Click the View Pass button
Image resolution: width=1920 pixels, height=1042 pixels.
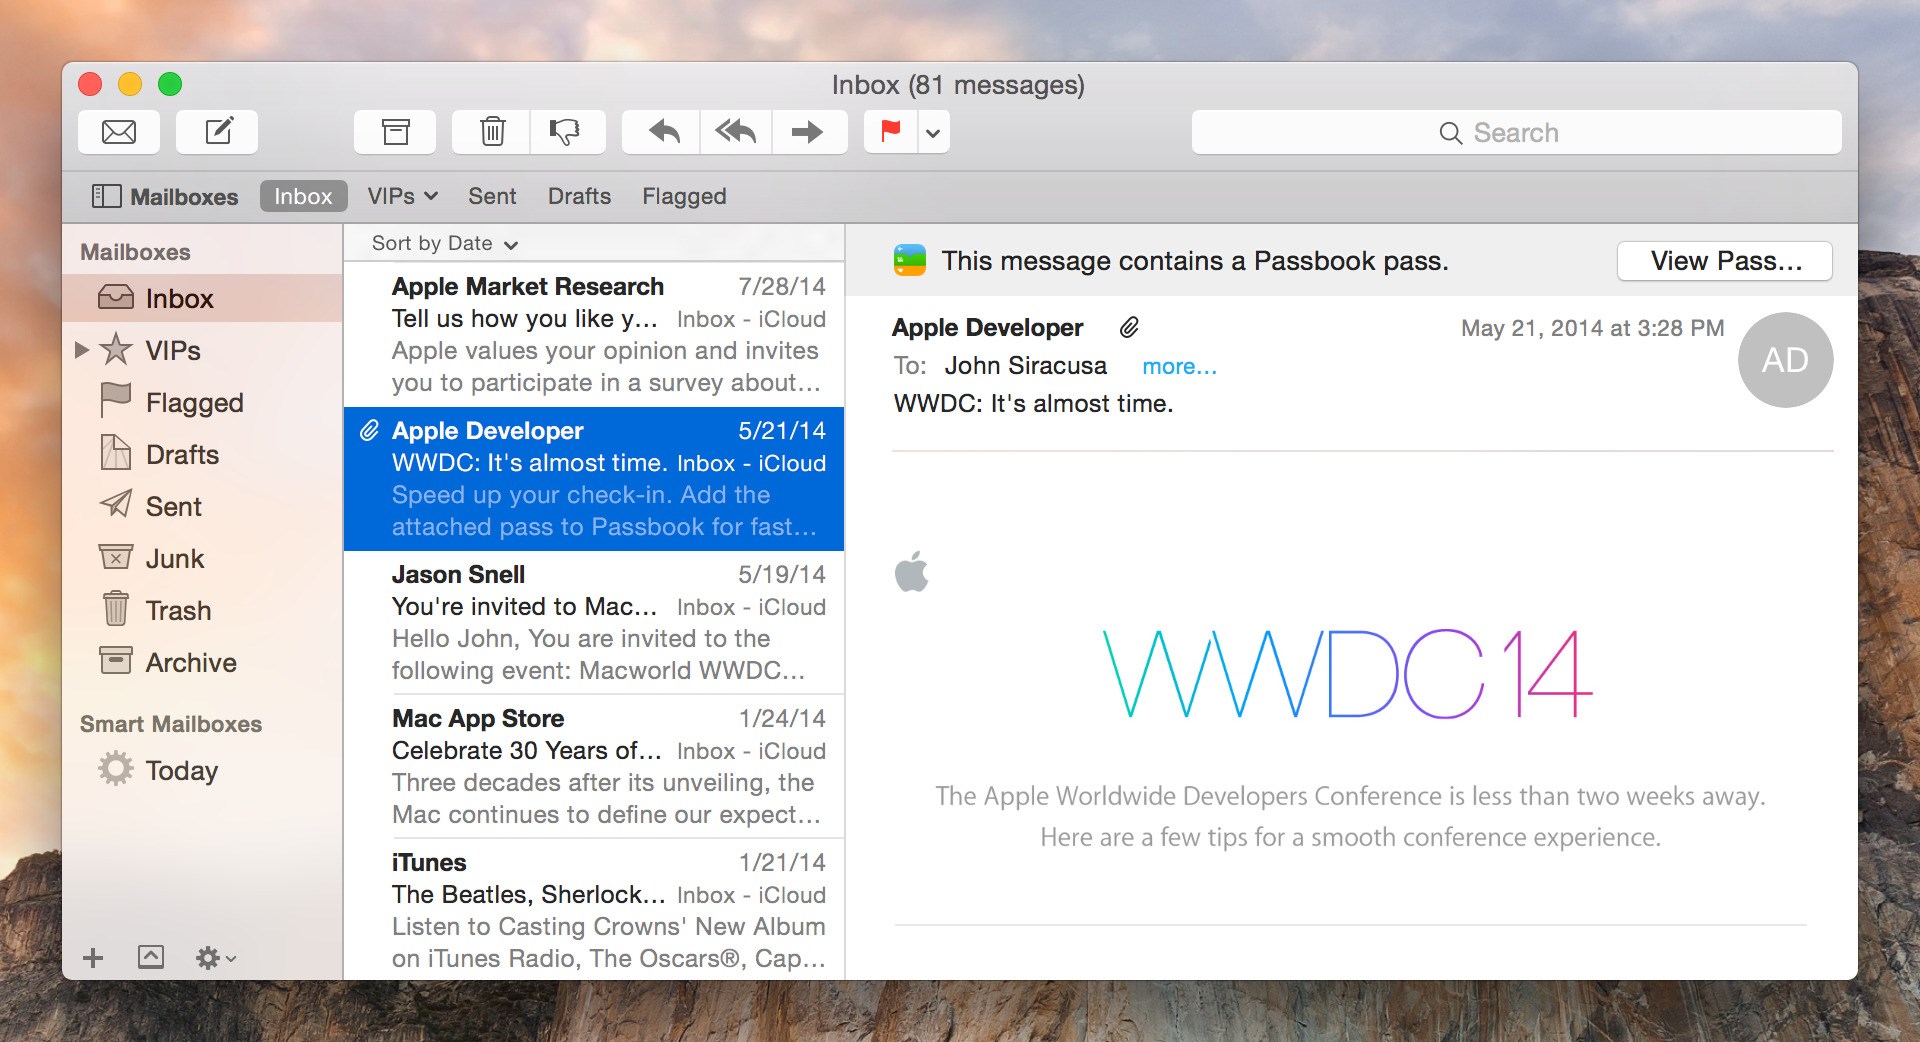(x=1724, y=260)
